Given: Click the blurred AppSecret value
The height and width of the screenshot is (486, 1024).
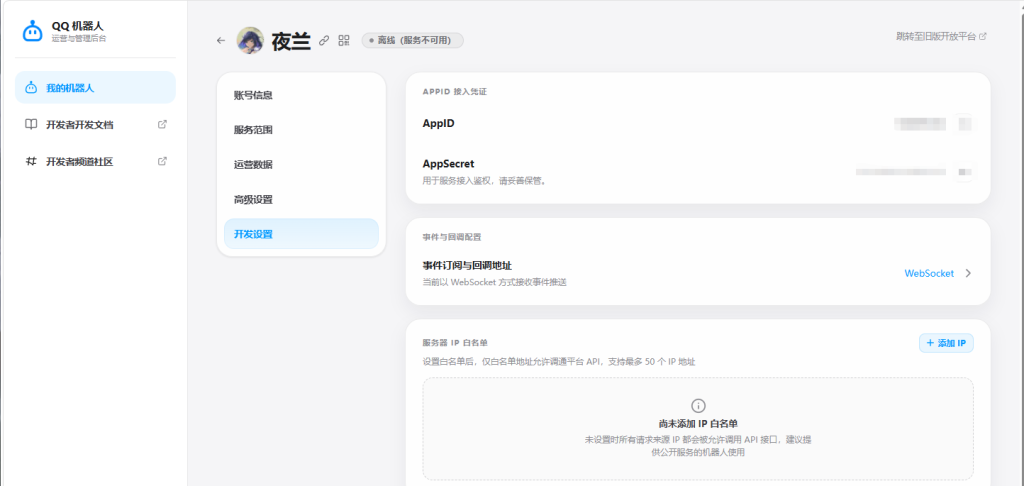Looking at the screenshot, I should [901, 172].
